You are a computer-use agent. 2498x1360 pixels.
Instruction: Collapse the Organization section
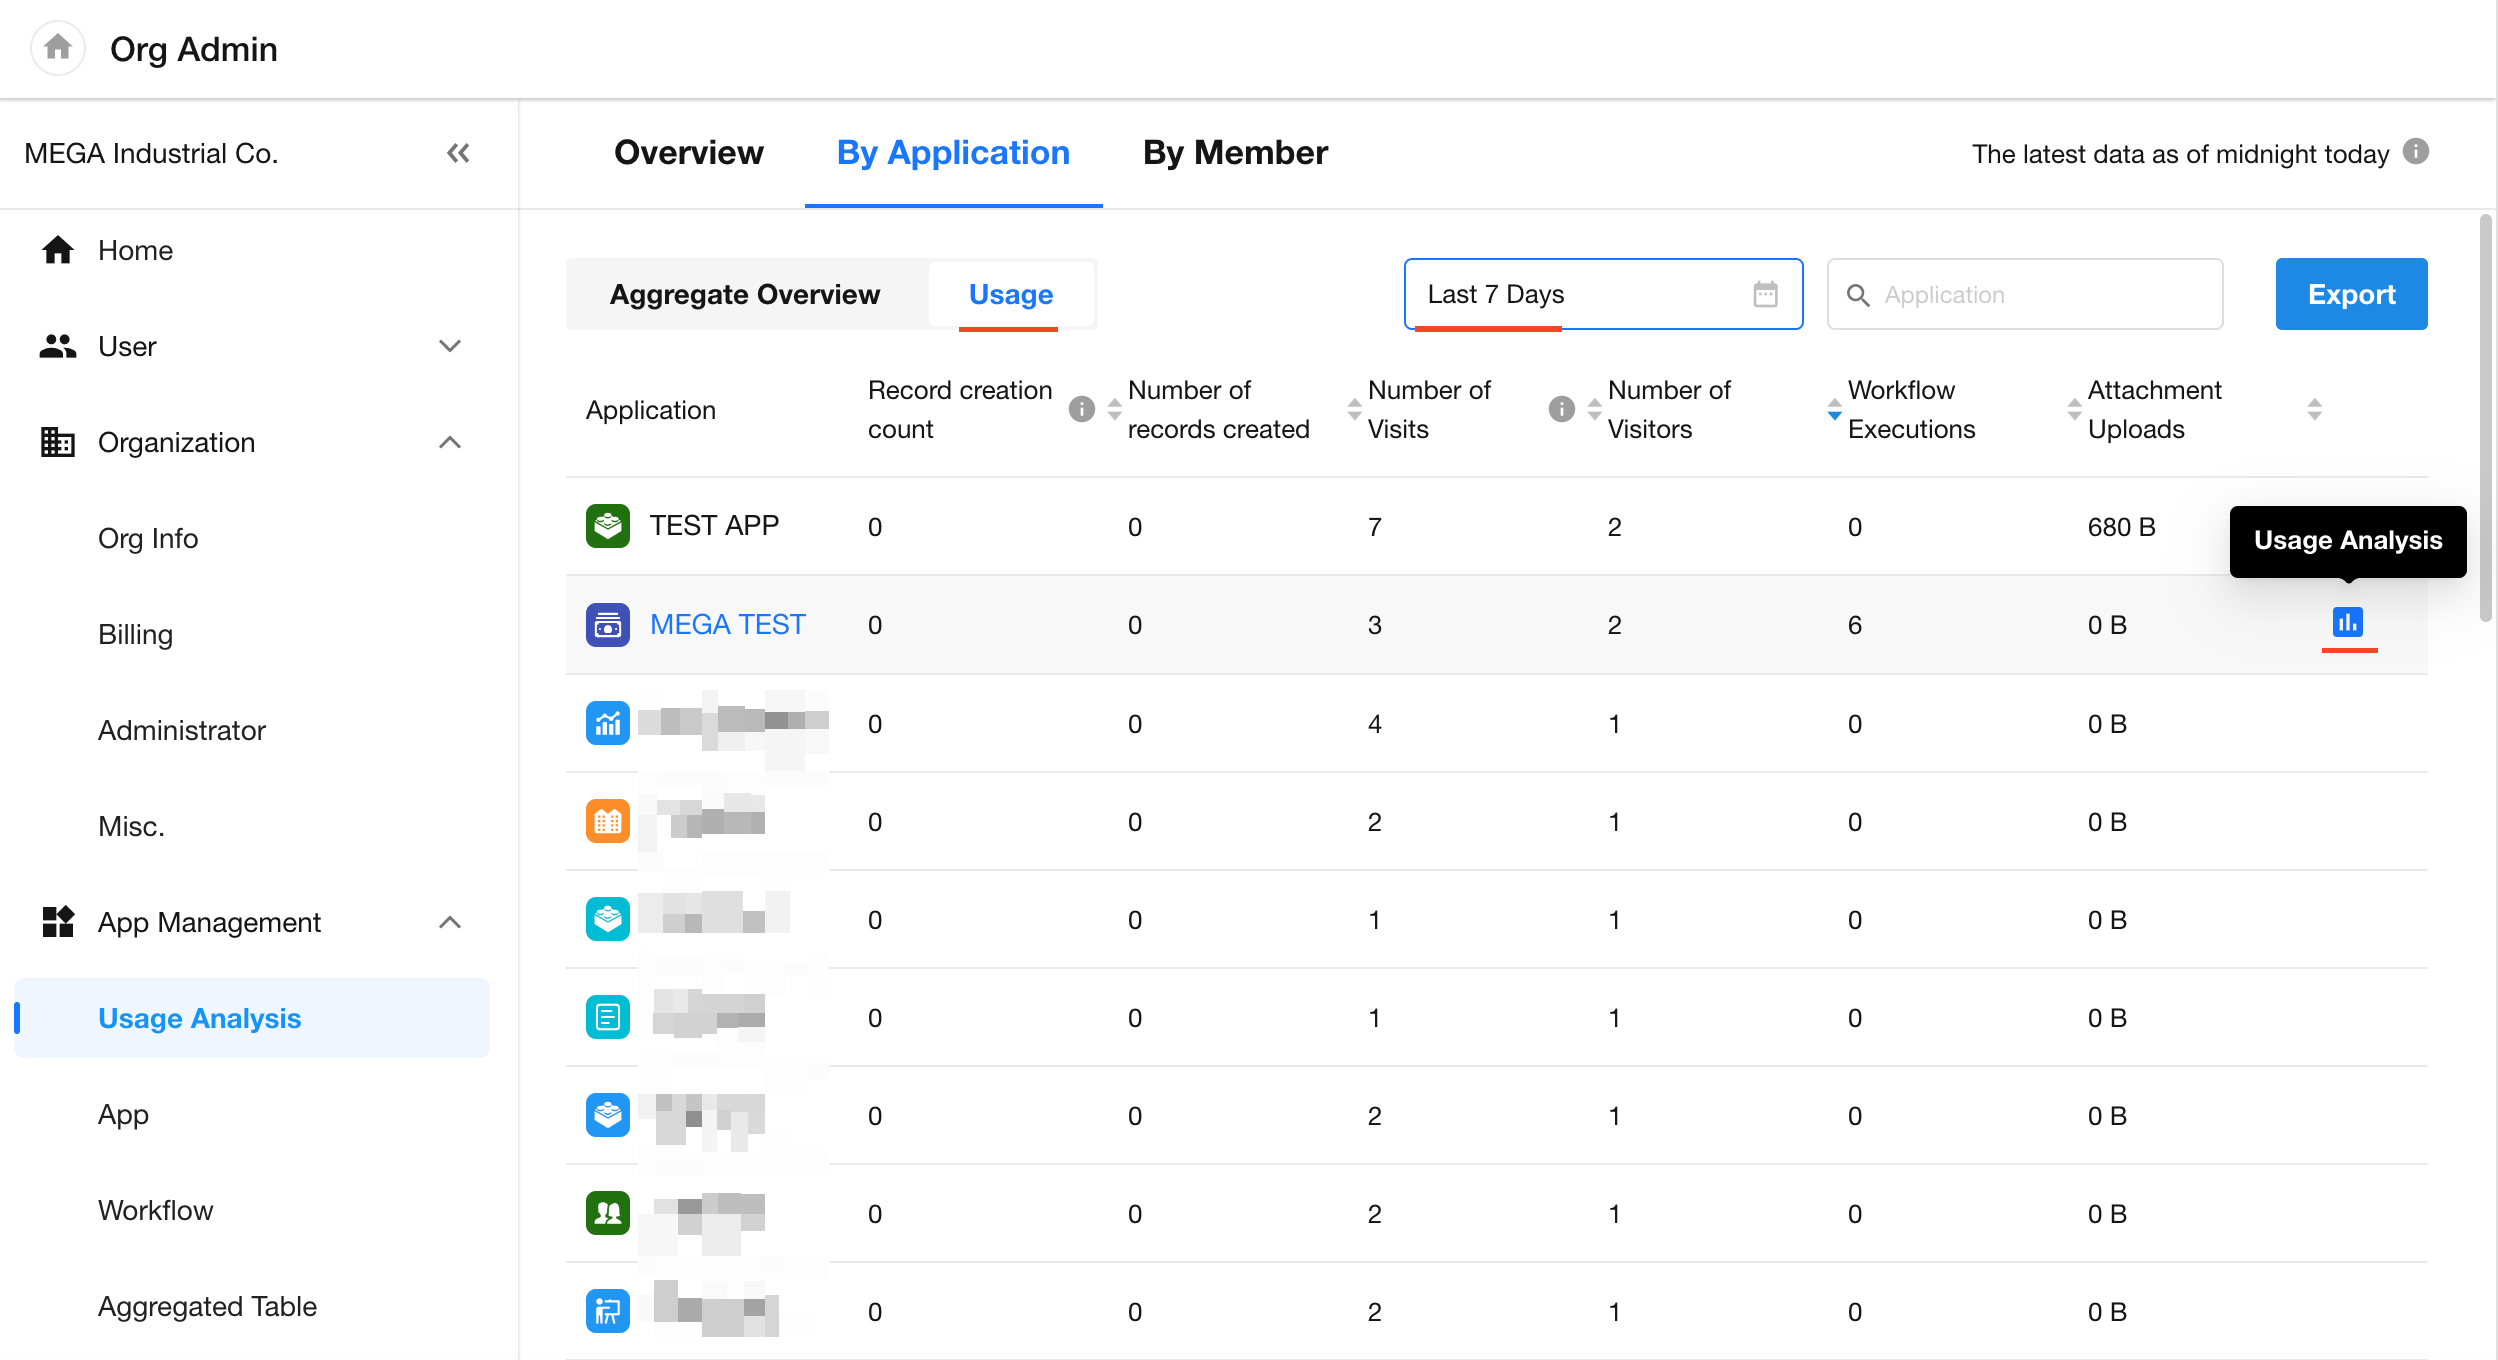pos(449,442)
